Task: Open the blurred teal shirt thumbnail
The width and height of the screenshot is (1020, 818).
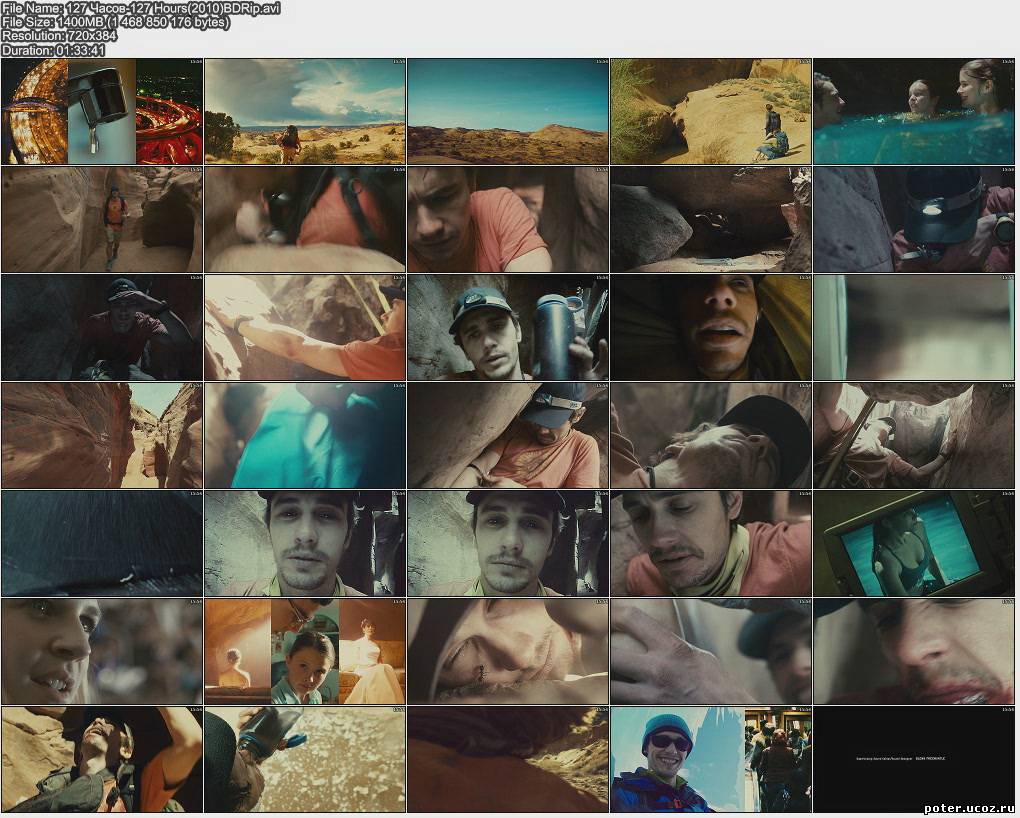Action: (x=304, y=435)
